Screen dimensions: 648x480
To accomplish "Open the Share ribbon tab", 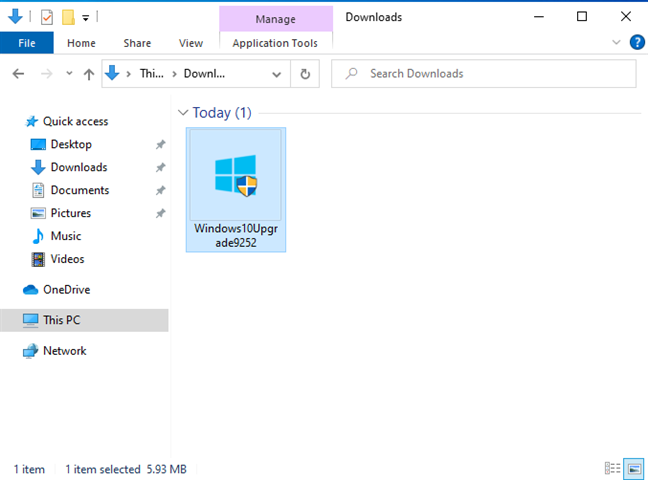I will point(137,43).
